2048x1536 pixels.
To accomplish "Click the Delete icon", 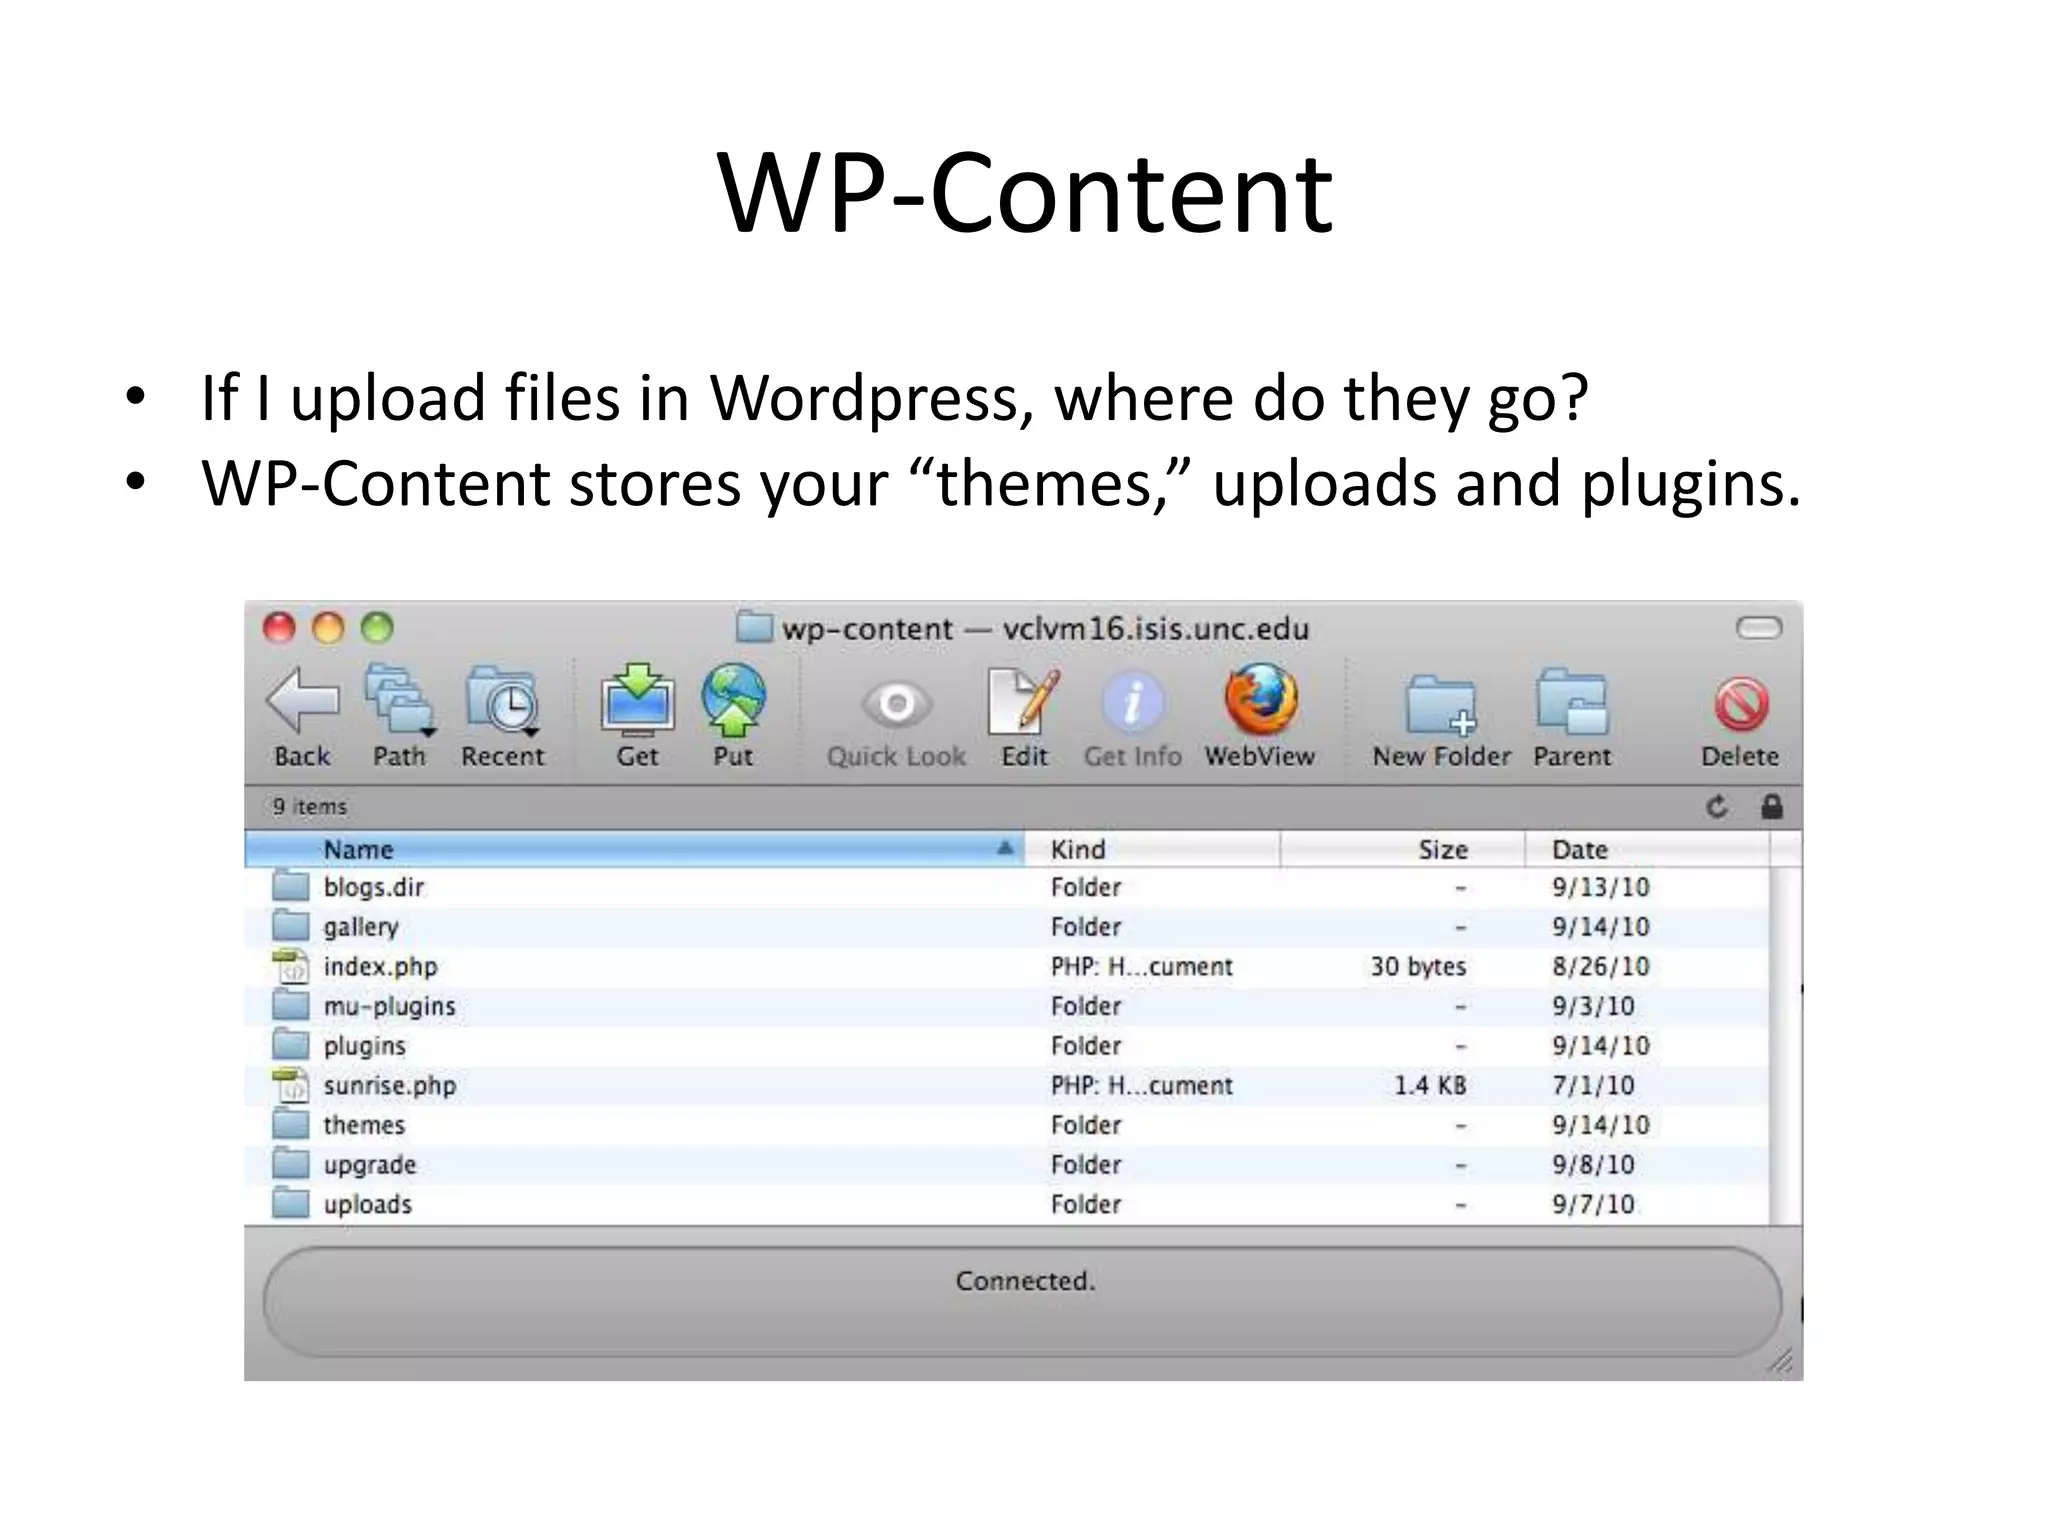I will coord(1741,704).
